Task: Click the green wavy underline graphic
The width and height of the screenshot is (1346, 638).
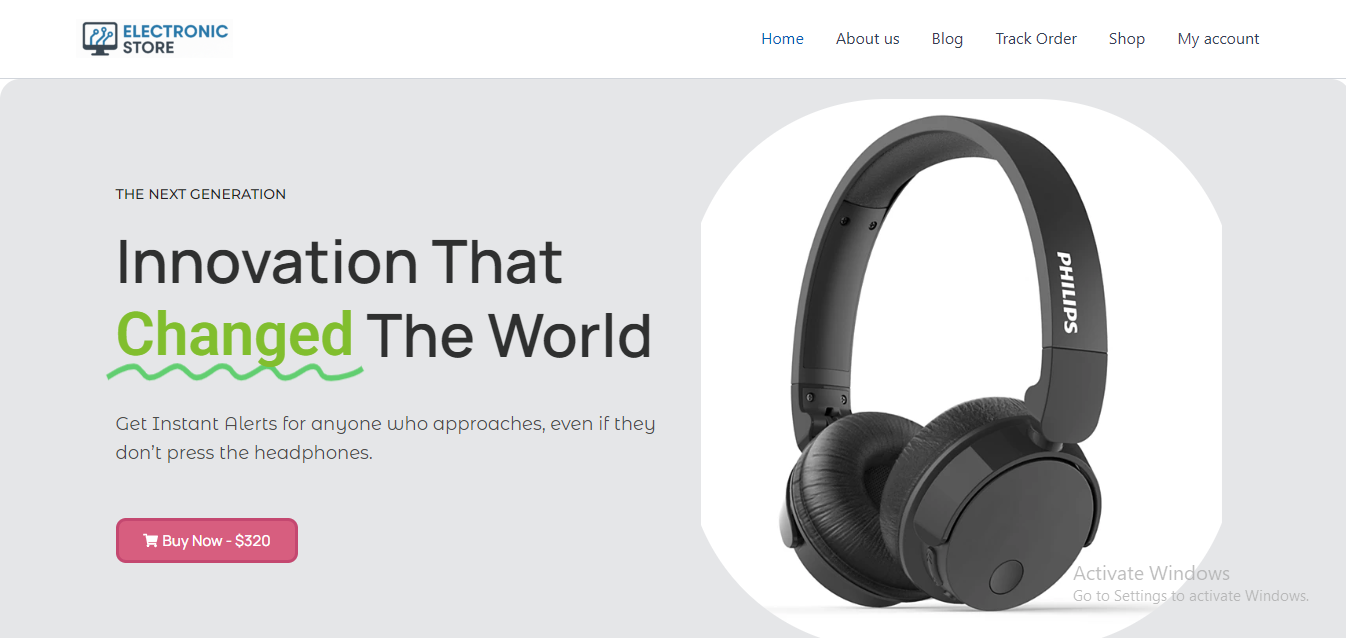Action: (x=235, y=372)
